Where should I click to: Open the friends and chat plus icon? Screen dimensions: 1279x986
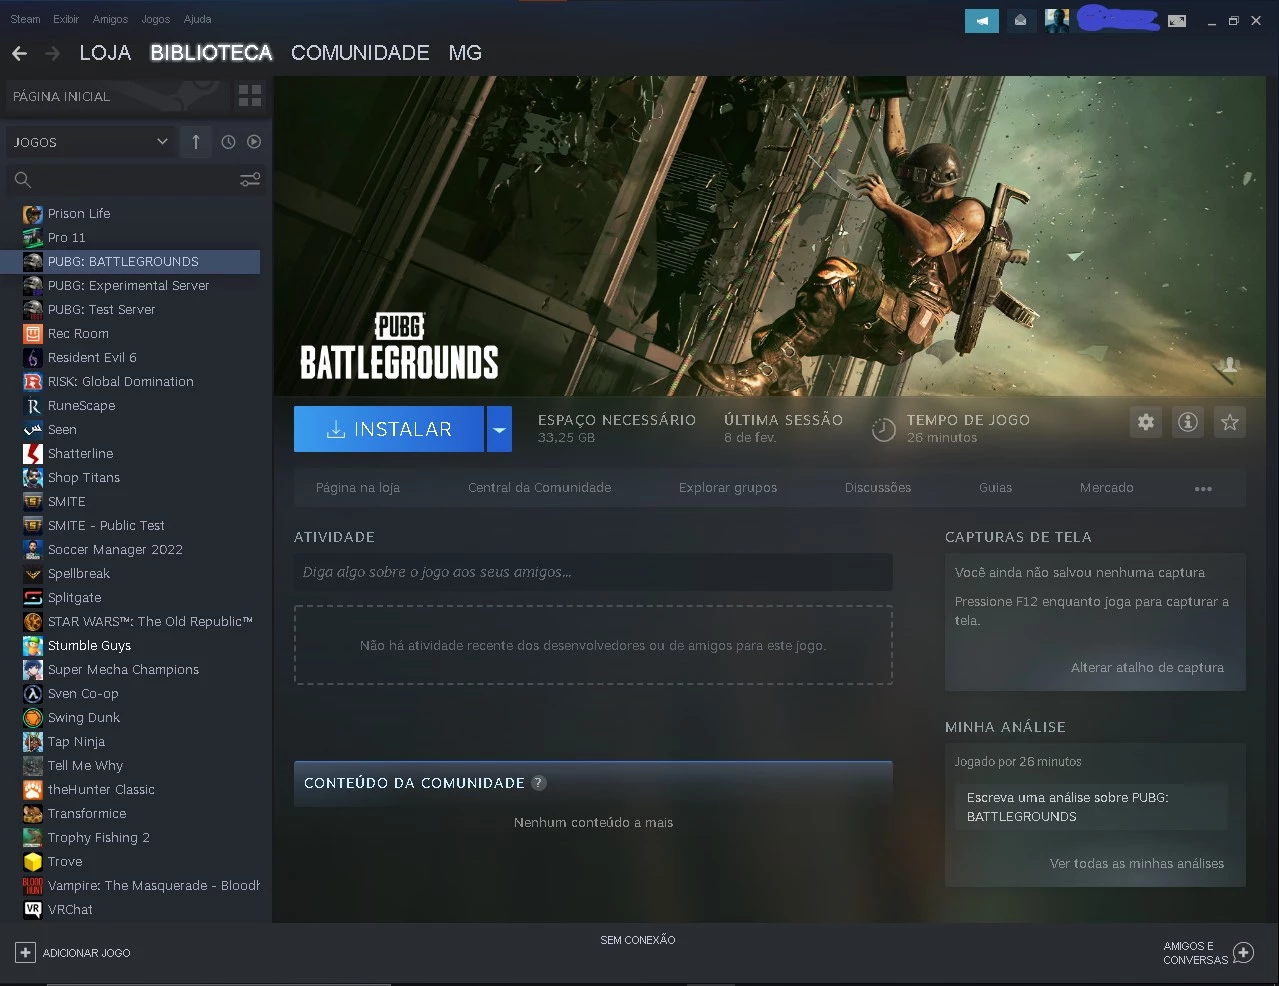pos(1243,953)
